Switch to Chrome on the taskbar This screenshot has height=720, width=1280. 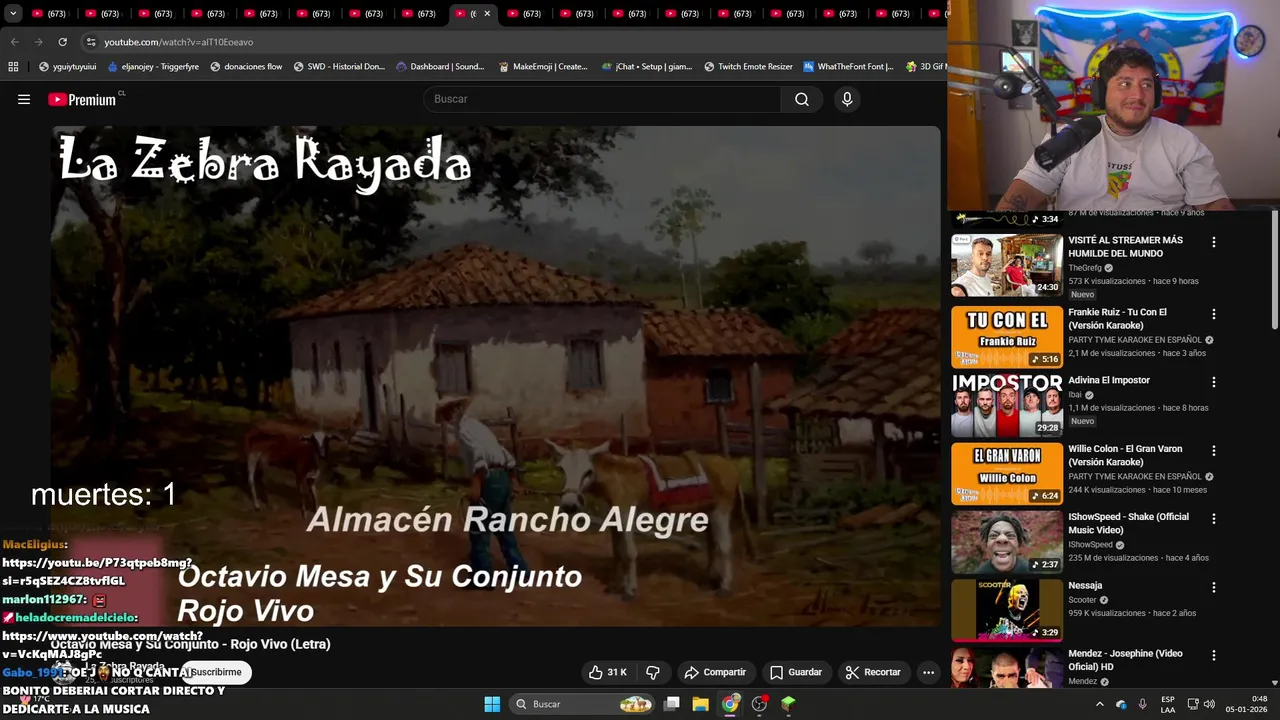pyautogui.click(x=730, y=704)
